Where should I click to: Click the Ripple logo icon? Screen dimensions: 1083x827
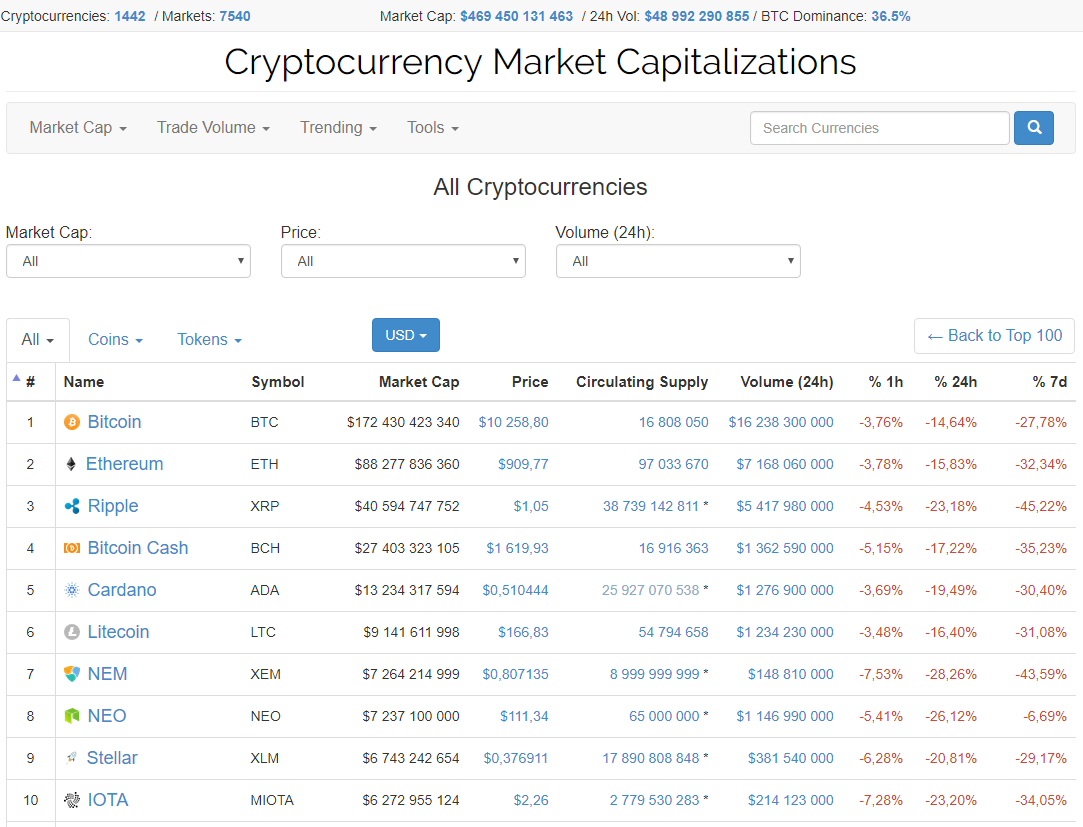pyautogui.click(x=71, y=506)
